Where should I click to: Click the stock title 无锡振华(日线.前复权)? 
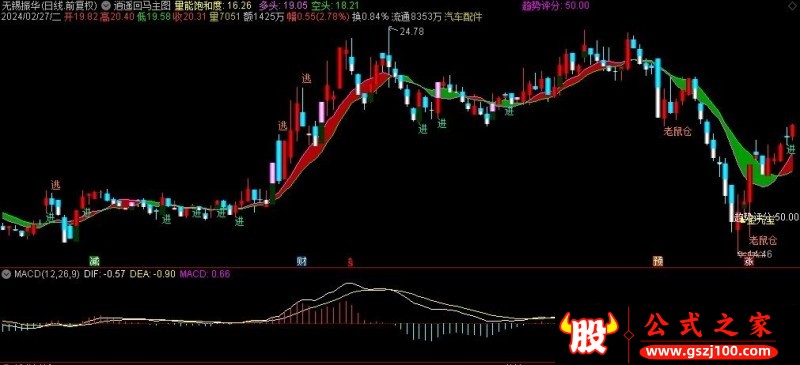coord(50,6)
